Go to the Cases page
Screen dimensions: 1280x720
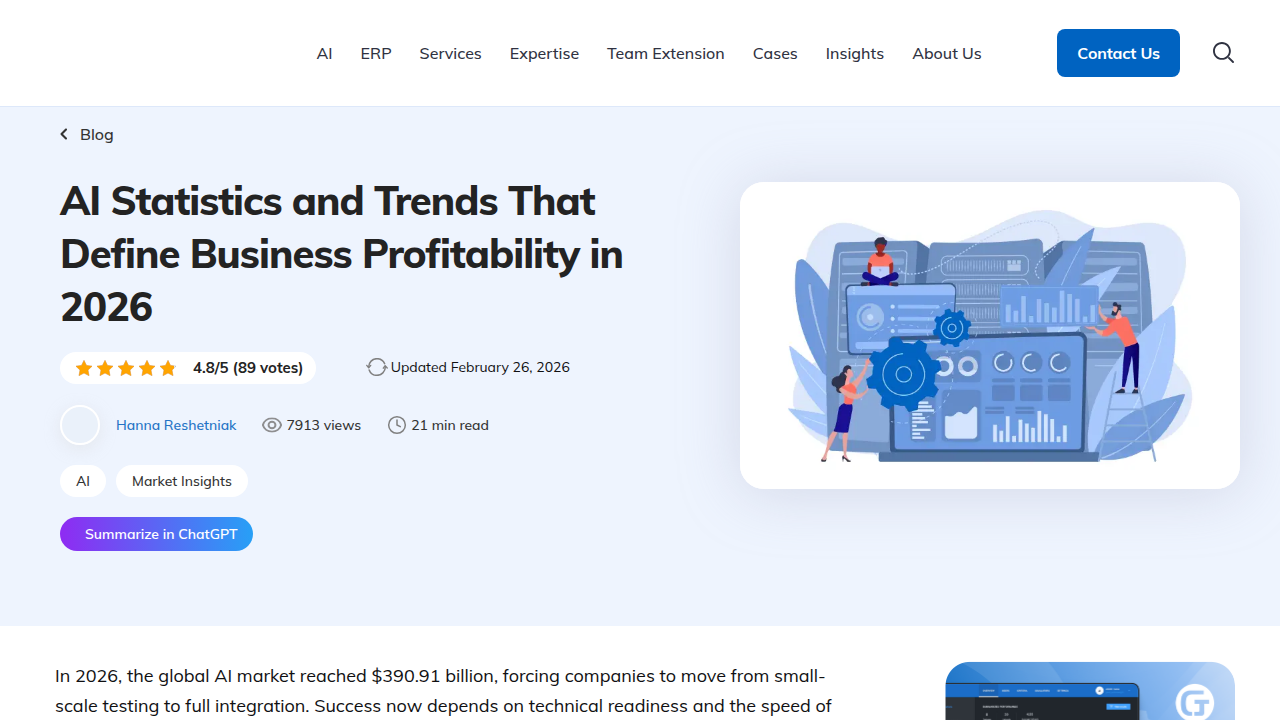click(775, 53)
